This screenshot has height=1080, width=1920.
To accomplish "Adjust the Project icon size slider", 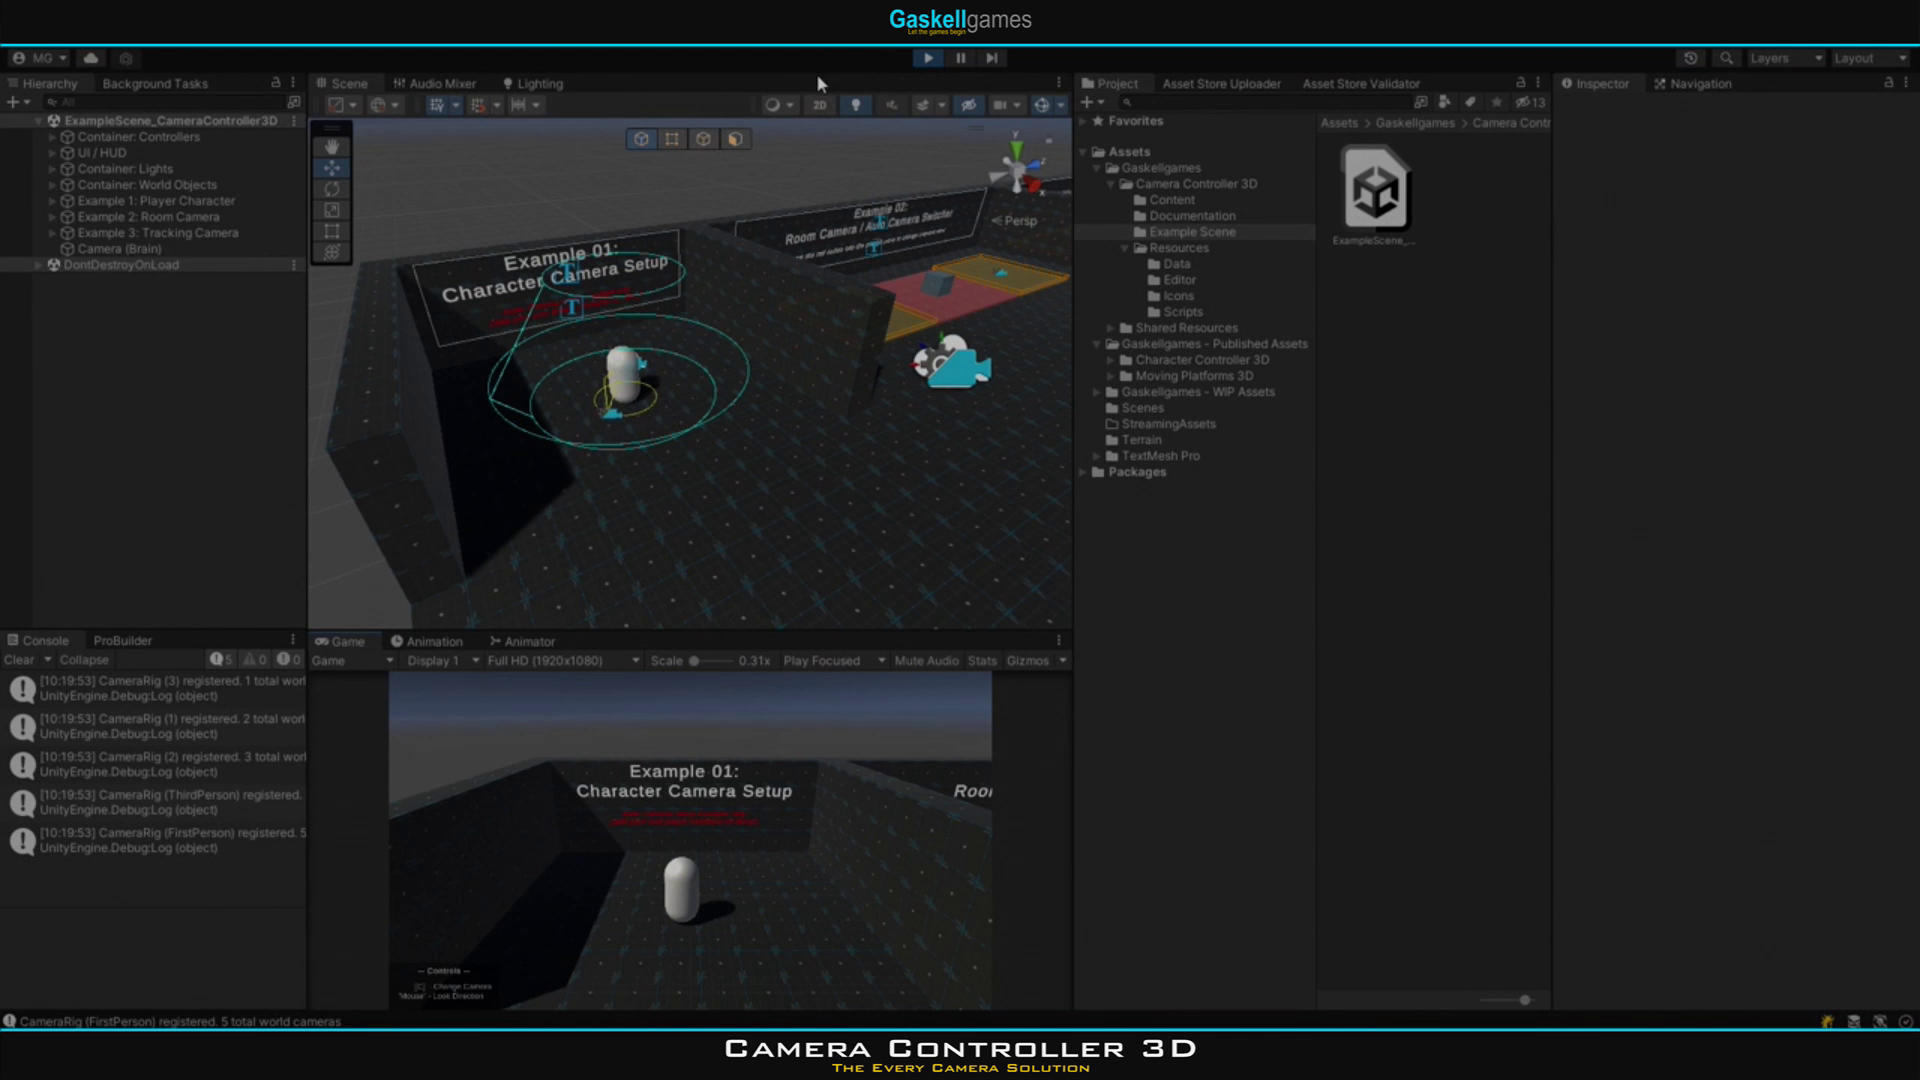I will tap(1505, 1000).
